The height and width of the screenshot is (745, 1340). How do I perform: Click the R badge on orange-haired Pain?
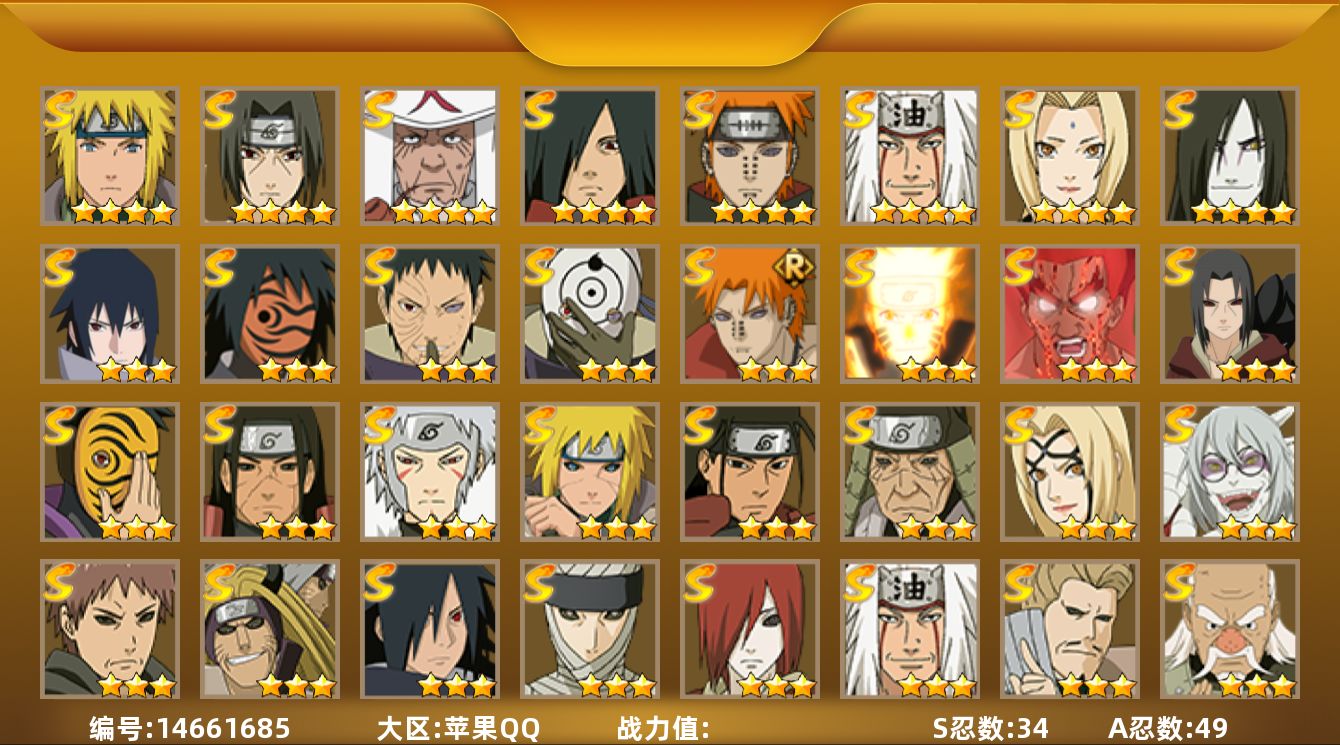coord(797,266)
